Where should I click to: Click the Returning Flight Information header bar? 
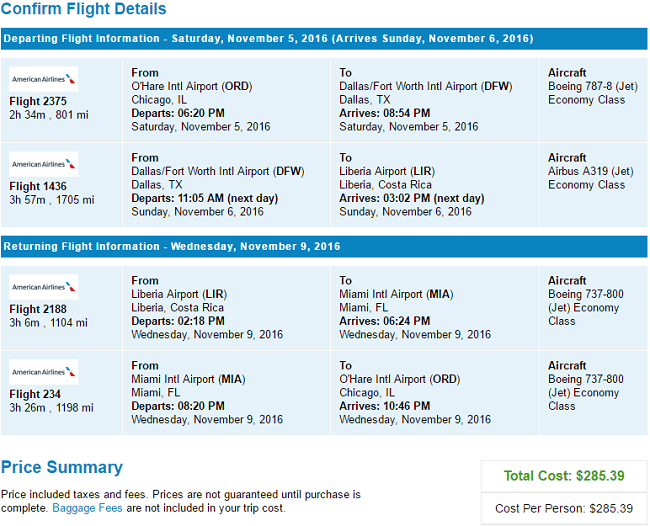(x=324, y=246)
